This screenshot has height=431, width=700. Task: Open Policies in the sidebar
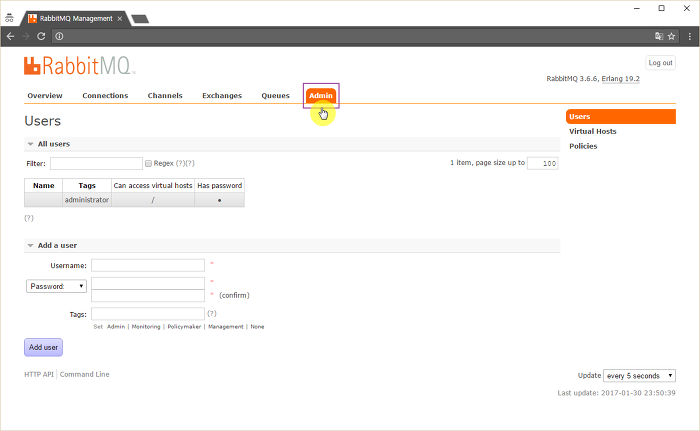[x=583, y=146]
